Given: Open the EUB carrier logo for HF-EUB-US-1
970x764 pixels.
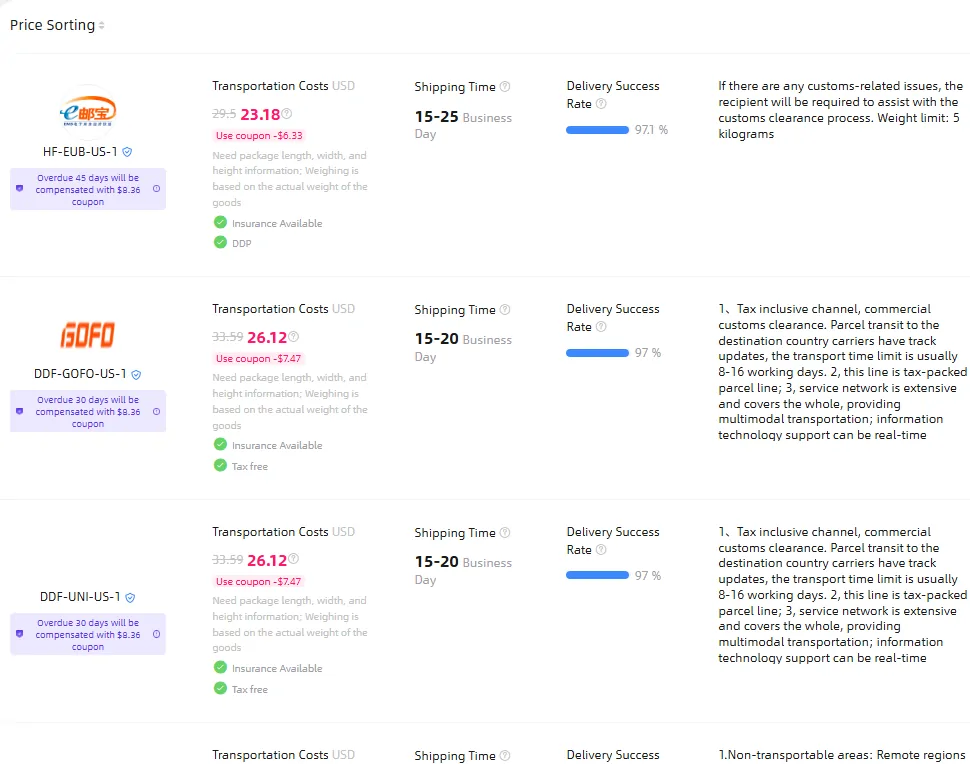Looking at the screenshot, I should point(88,112).
